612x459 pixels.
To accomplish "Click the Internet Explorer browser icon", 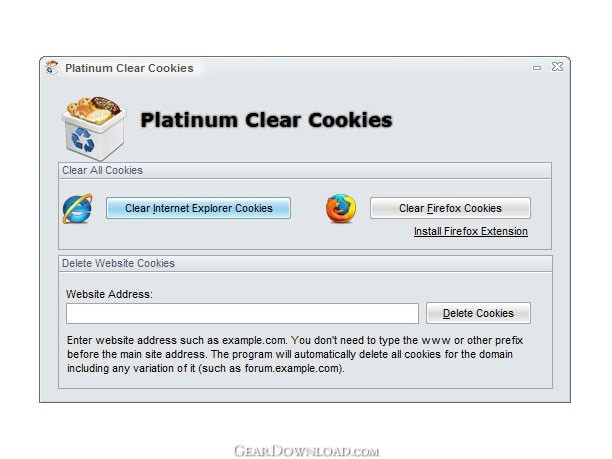I will [77, 208].
